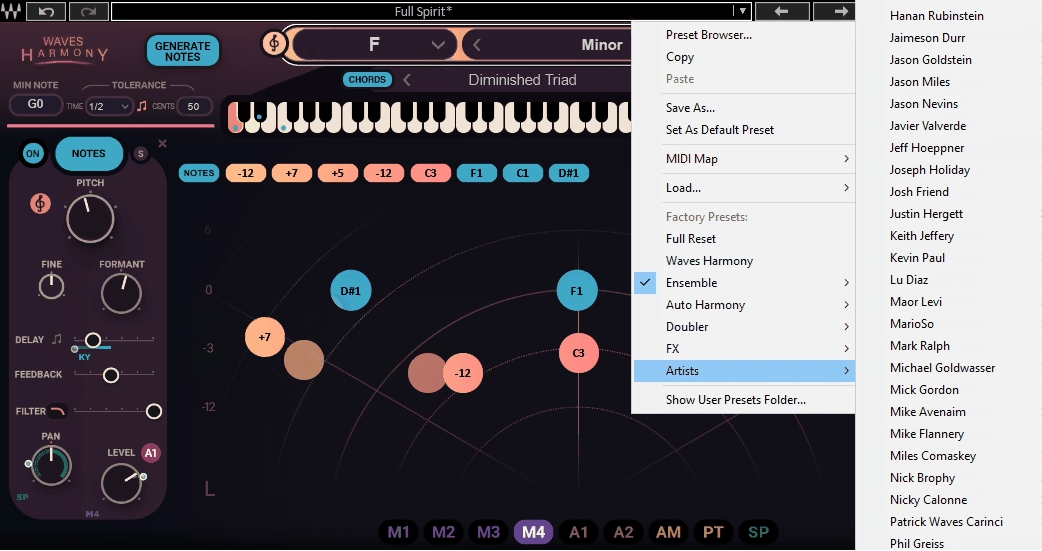Adjust the FILTER slider handle
1042x551 pixels.
pos(154,411)
